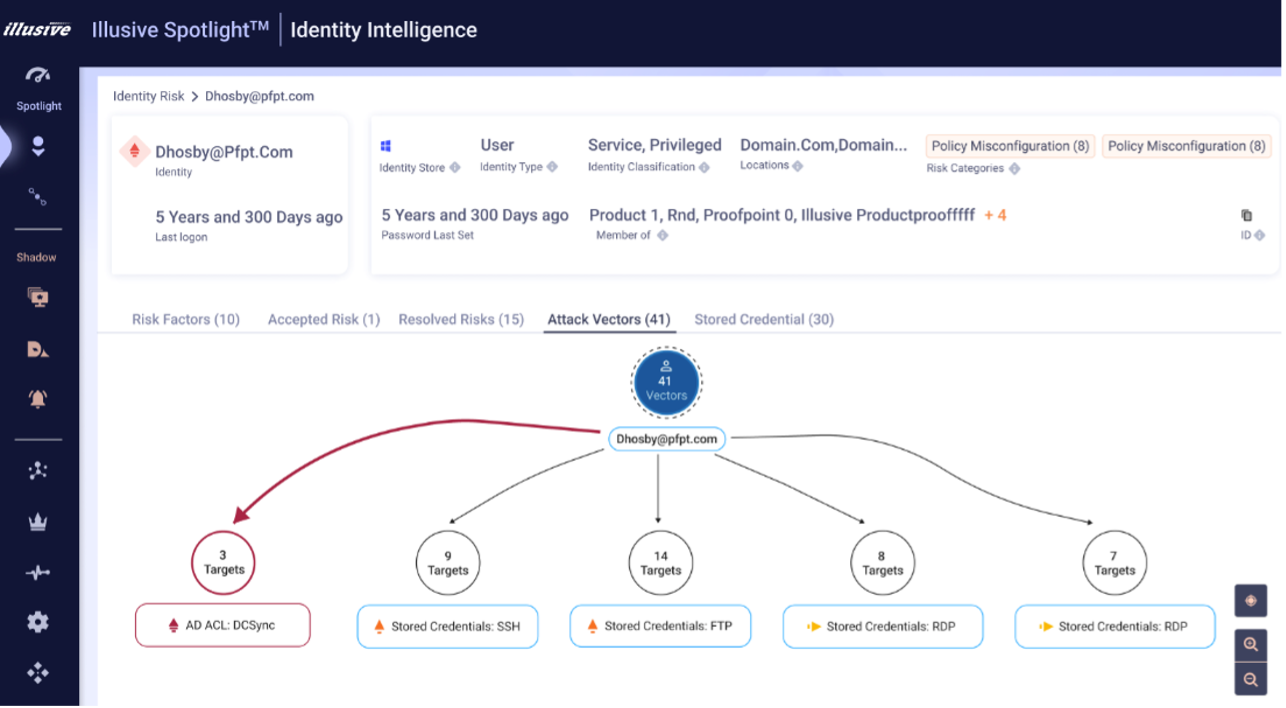Open the network nodes icon in sidebar
The height and width of the screenshot is (708, 1286).
(x=38, y=471)
